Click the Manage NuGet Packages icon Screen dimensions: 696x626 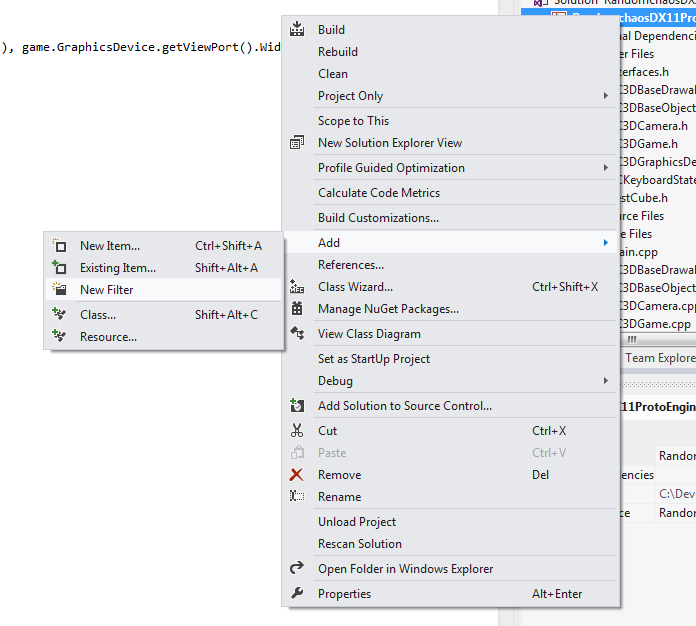[x=297, y=309]
